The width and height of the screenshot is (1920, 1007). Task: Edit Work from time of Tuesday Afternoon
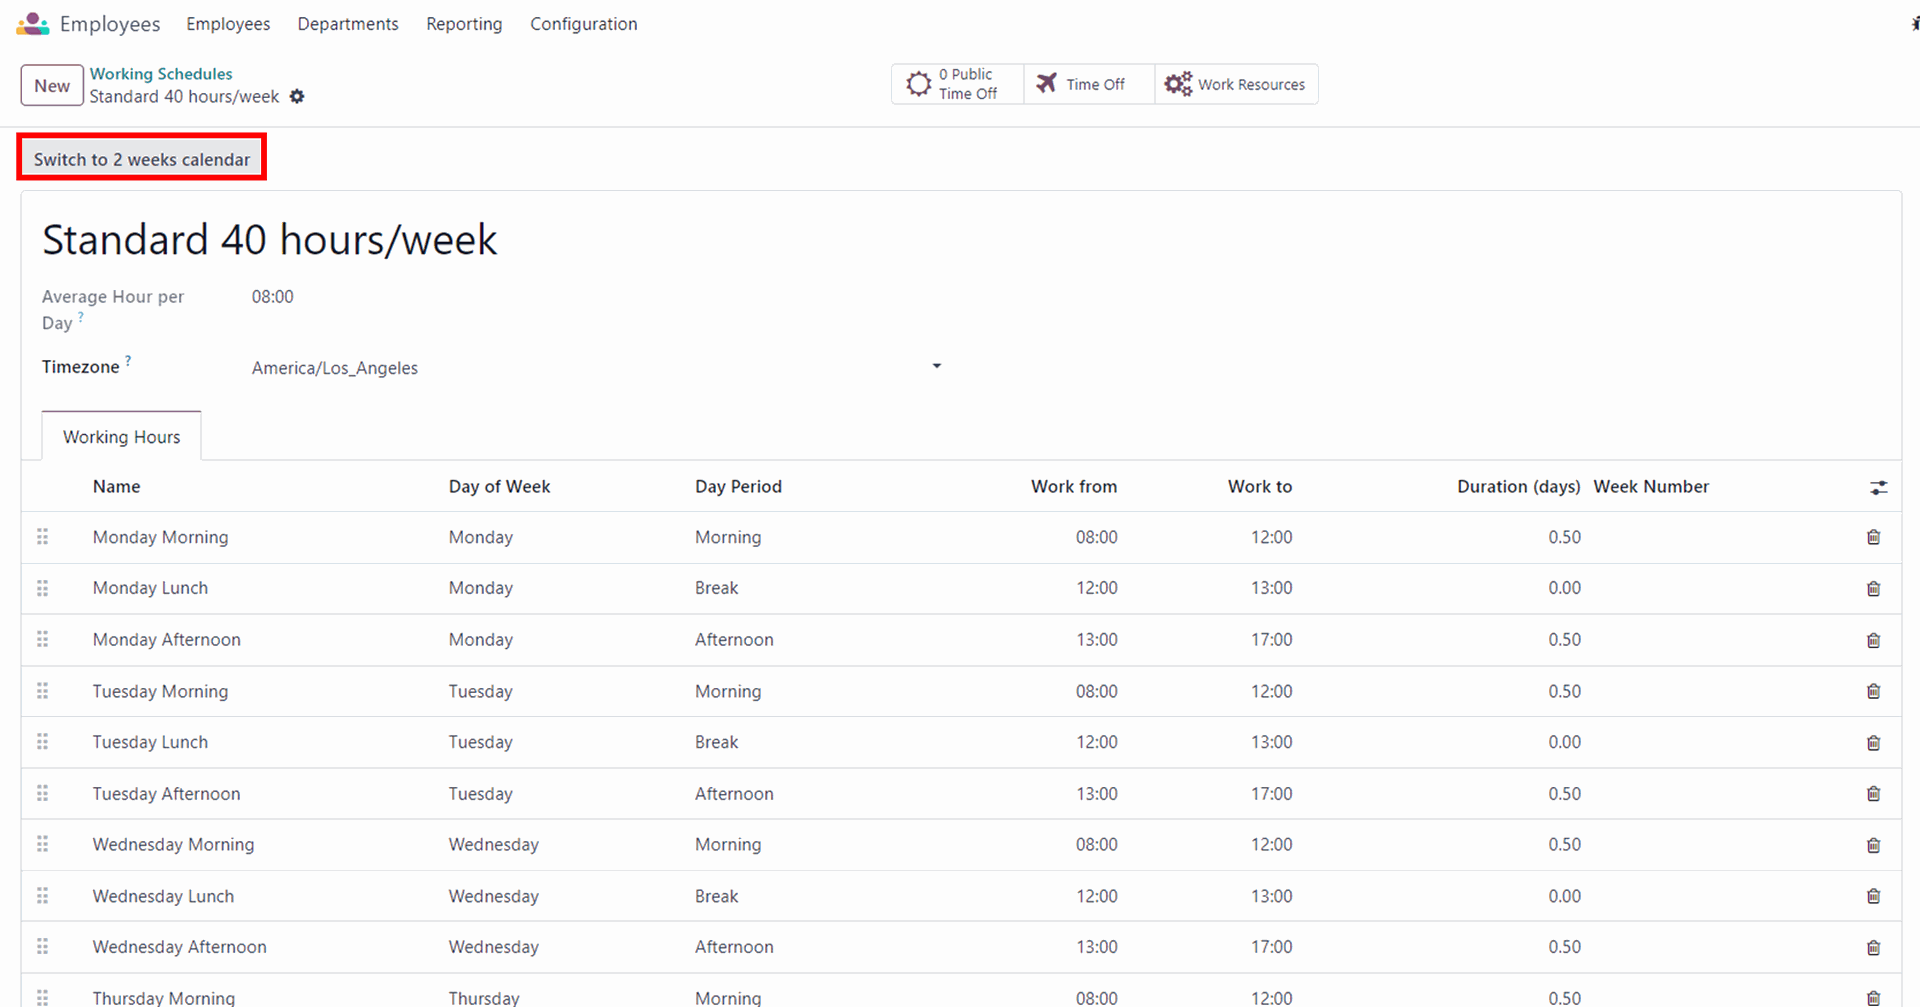click(1096, 794)
